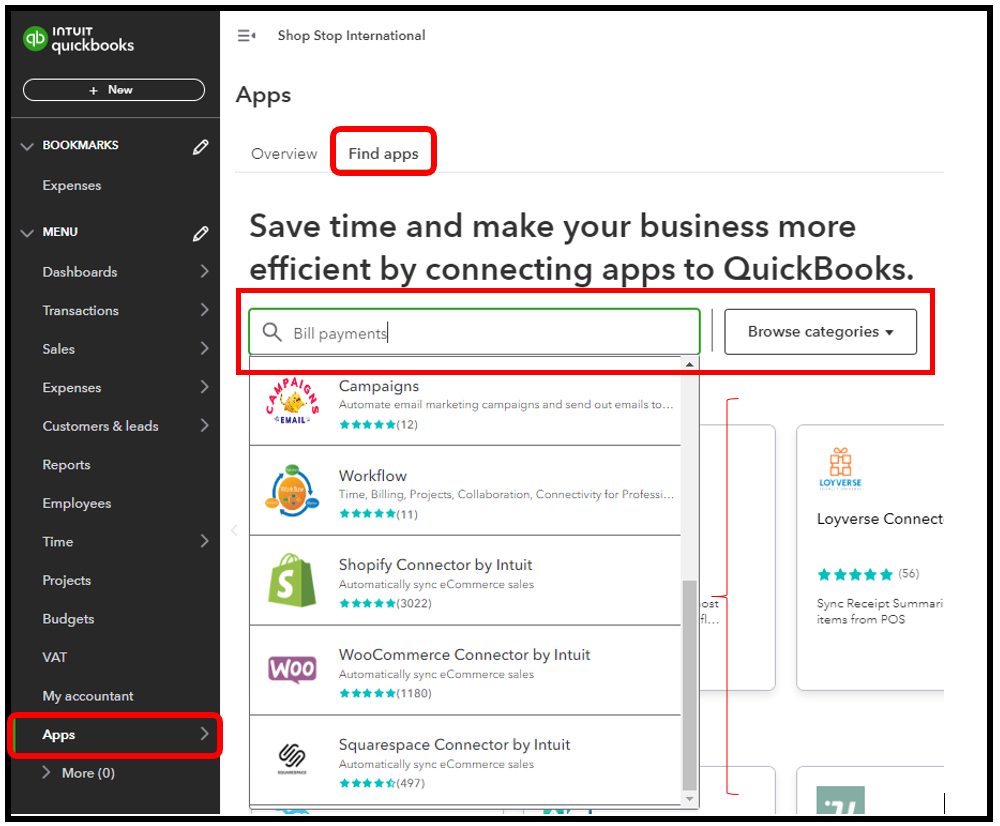This screenshot has width=1000, height=826.
Task: Select the Shopify Connector app icon
Action: [x=292, y=580]
